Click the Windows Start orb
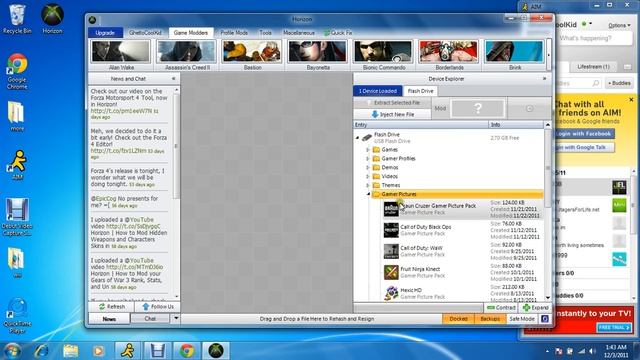 pyautogui.click(x=11, y=351)
